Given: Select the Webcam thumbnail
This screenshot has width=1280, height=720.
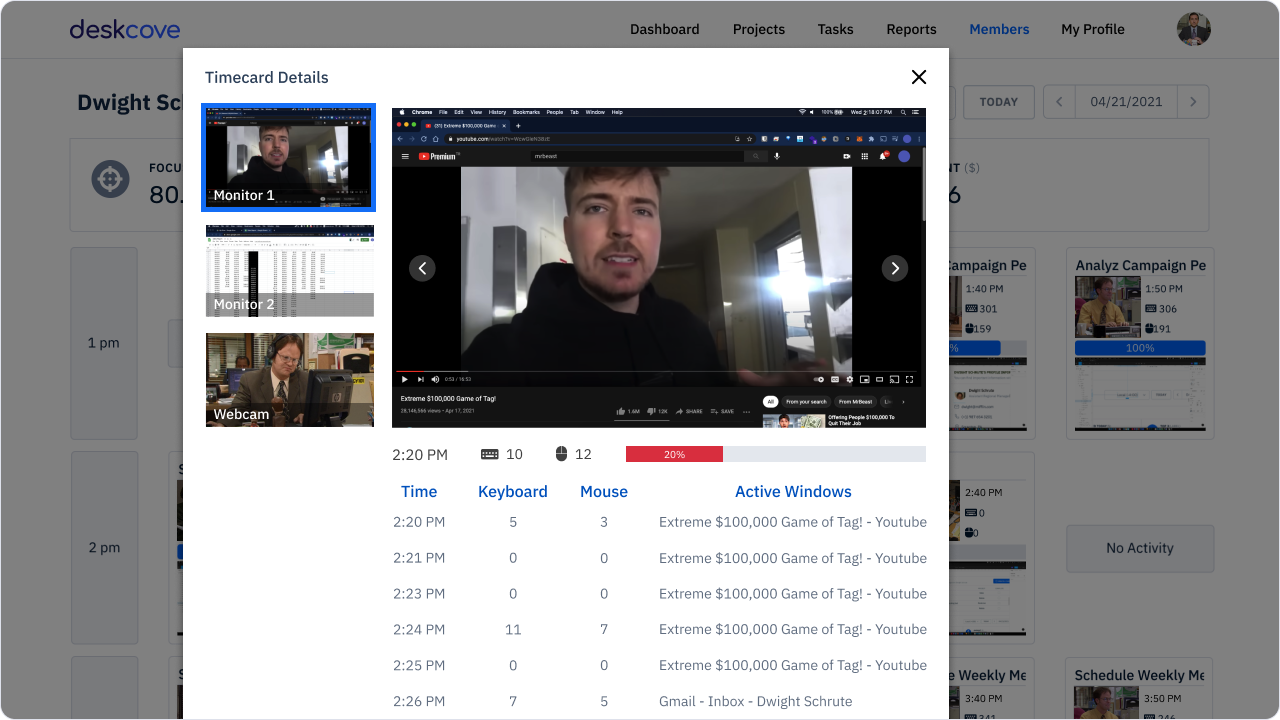Looking at the screenshot, I should [x=290, y=380].
